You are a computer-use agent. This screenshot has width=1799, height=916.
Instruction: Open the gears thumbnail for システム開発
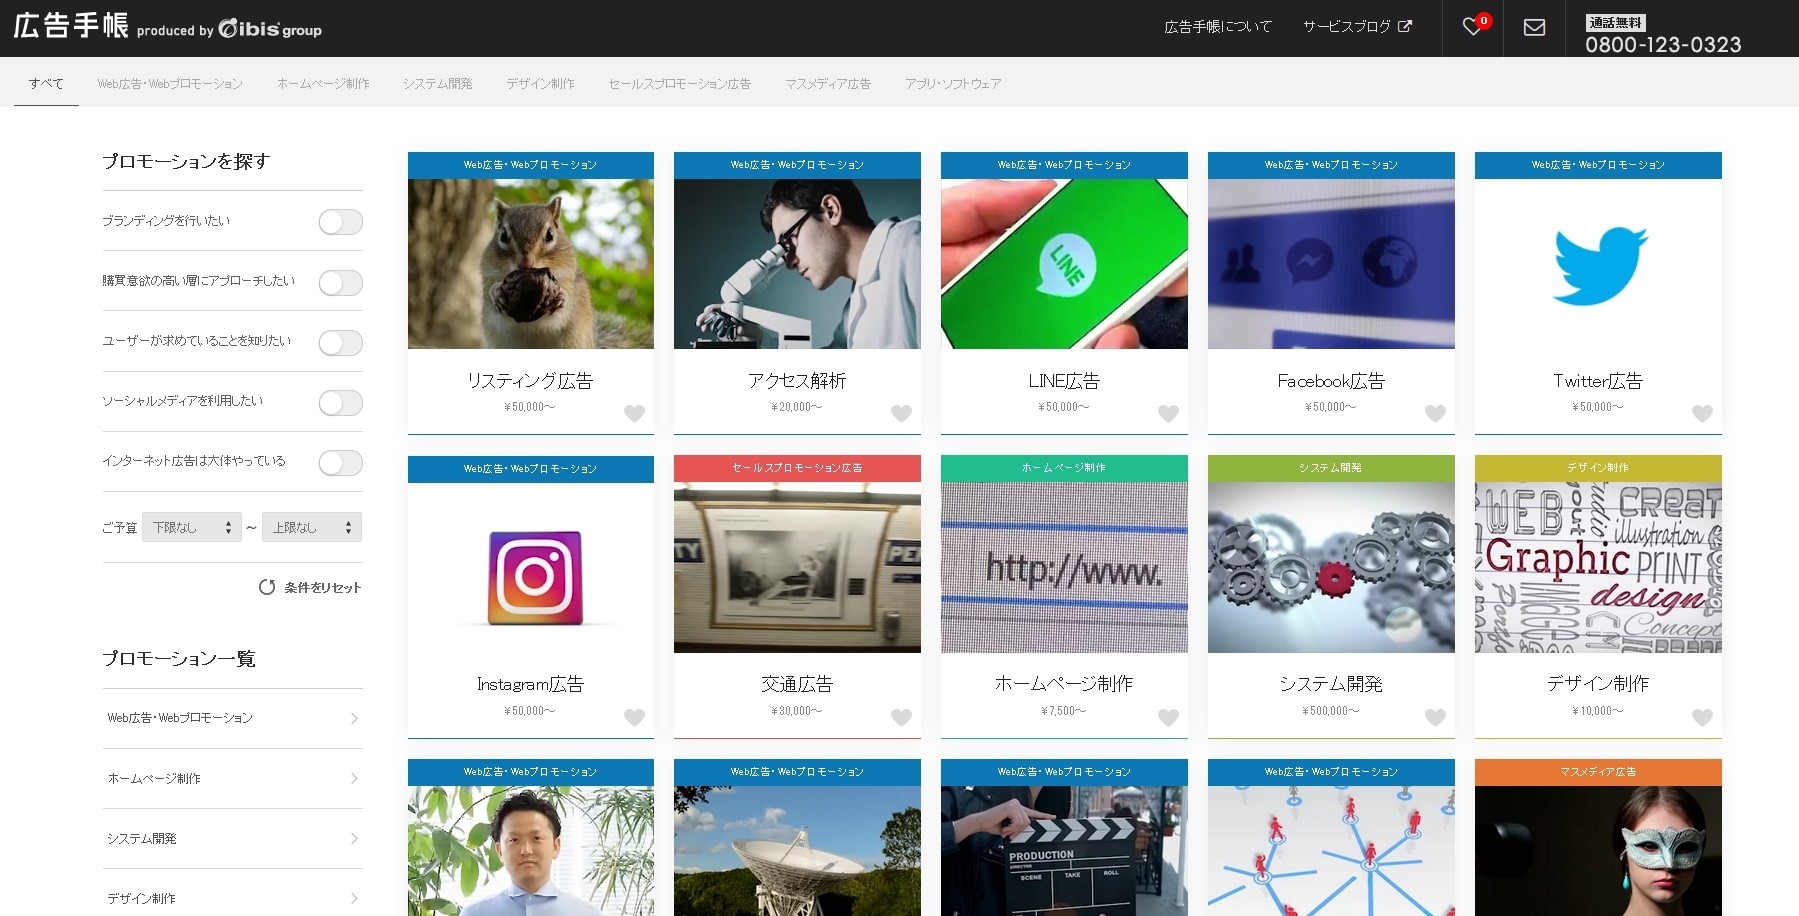pos(1331,568)
